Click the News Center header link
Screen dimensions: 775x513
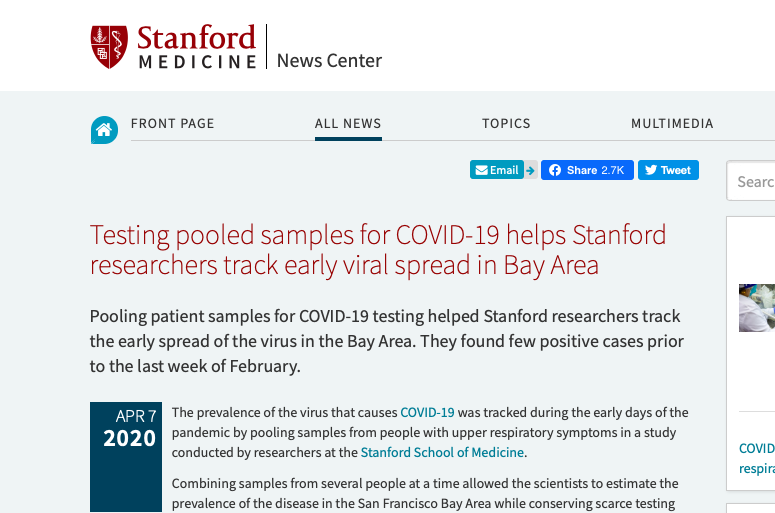point(329,61)
